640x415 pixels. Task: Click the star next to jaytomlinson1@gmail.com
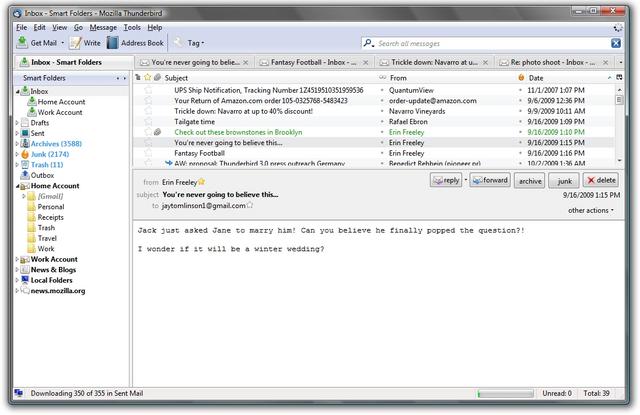coord(250,205)
